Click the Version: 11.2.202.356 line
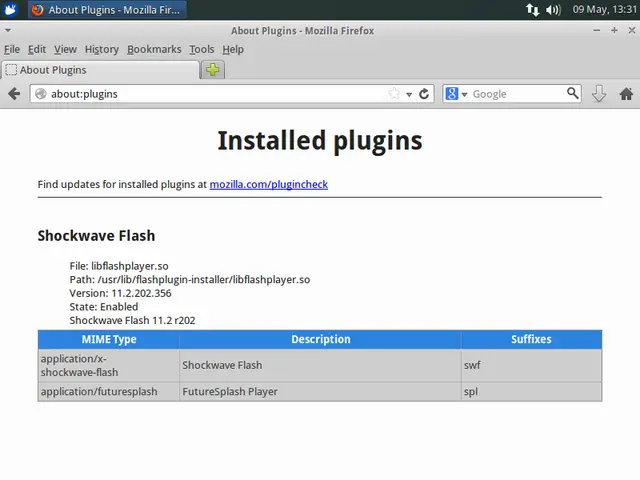640x480 pixels. coord(120,293)
